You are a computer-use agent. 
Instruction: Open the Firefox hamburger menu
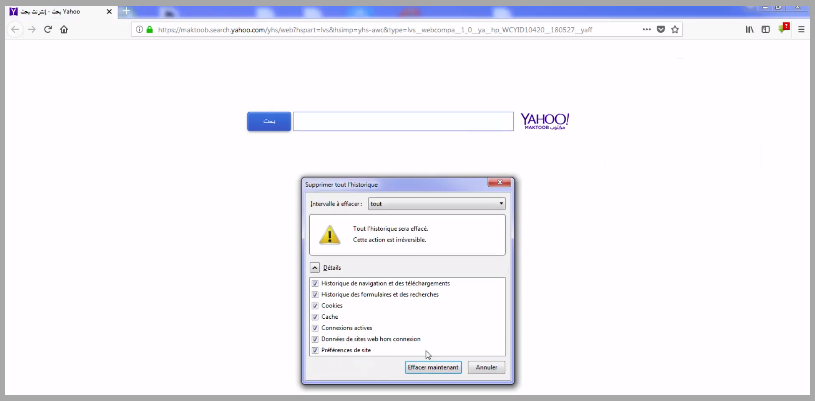(800, 30)
